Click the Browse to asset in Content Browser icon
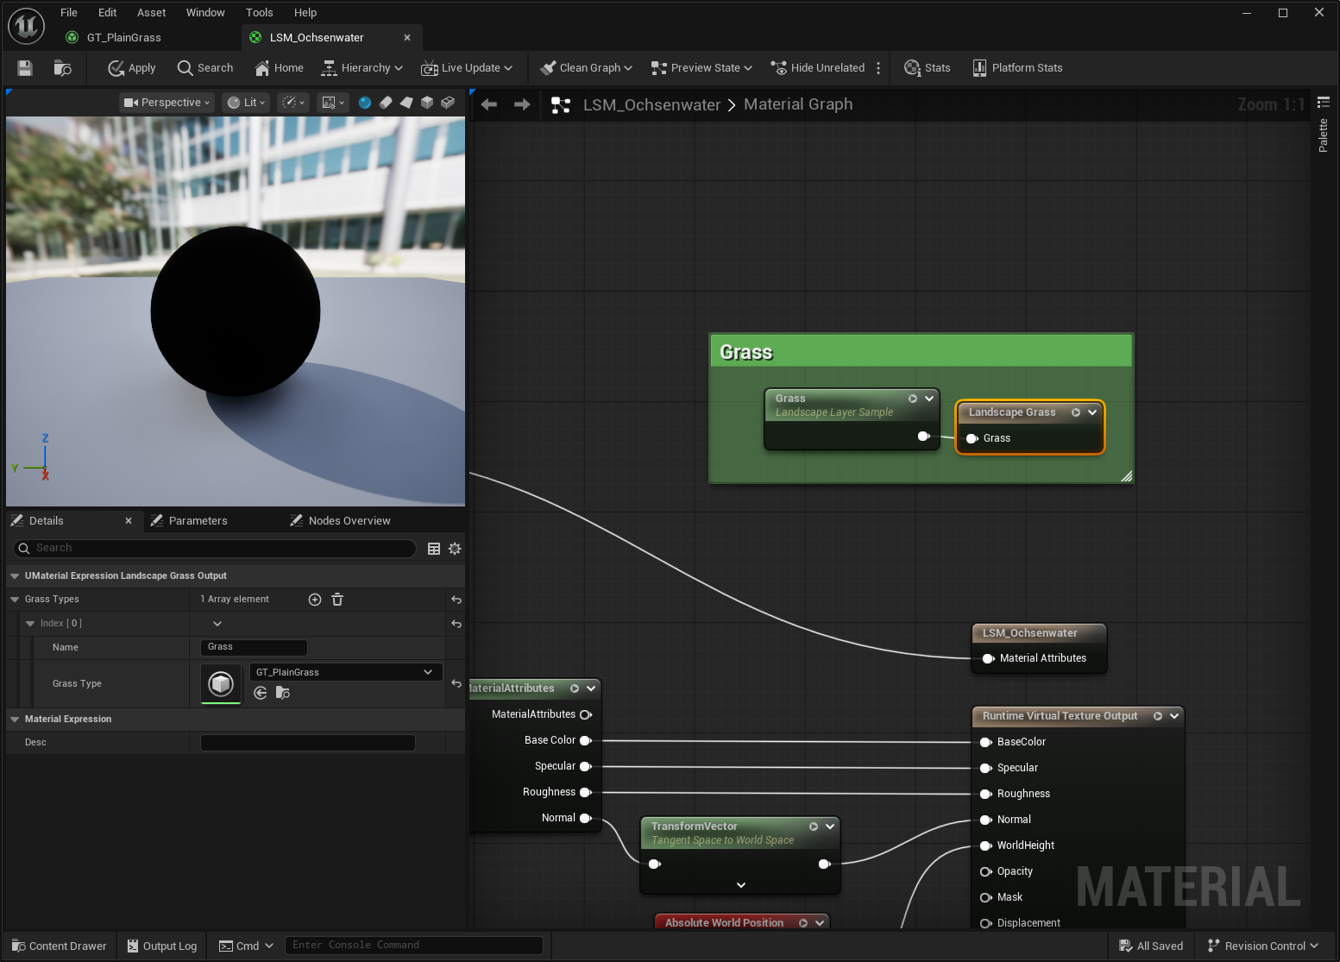This screenshot has width=1340, height=962. point(62,68)
